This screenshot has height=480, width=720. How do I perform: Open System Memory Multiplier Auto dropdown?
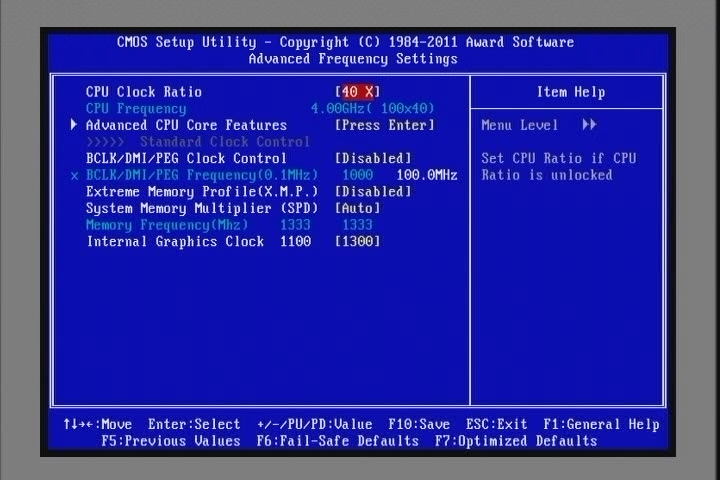pyautogui.click(x=358, y=209)
